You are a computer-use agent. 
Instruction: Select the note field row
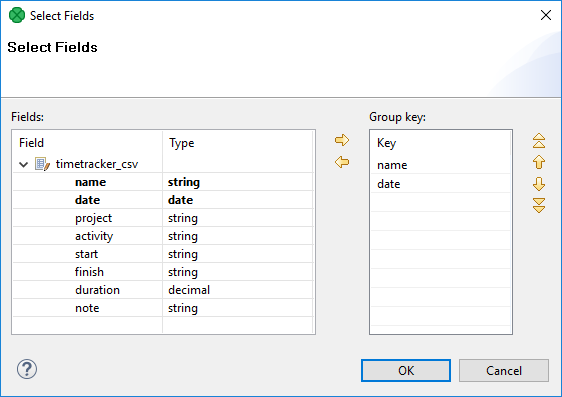[x=163, y=308]
